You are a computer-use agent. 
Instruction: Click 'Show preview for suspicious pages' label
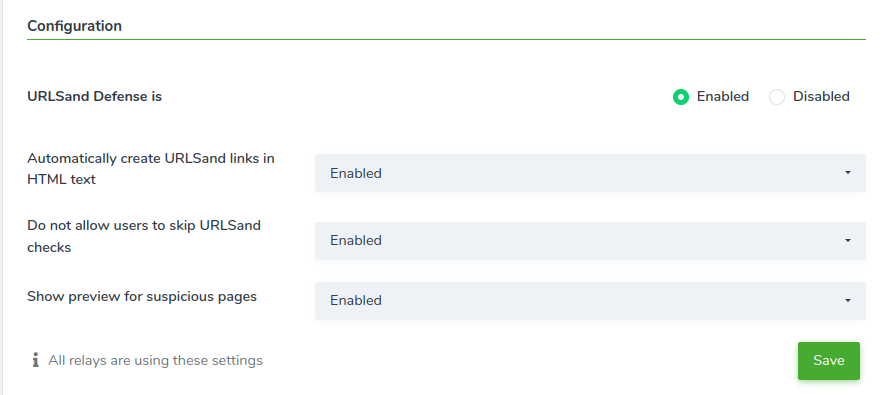coord(142,296)
